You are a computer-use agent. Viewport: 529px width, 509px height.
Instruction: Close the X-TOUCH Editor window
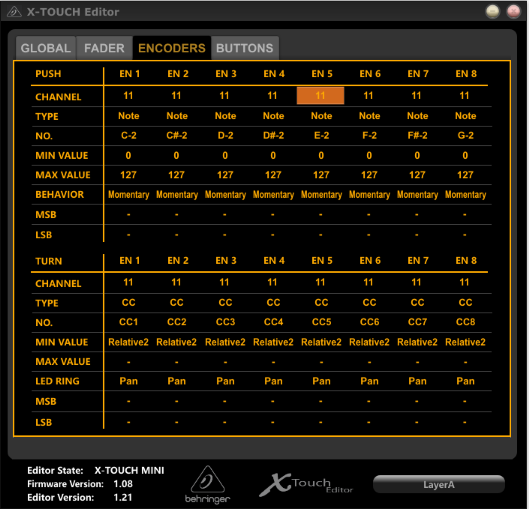pos(513,11)
